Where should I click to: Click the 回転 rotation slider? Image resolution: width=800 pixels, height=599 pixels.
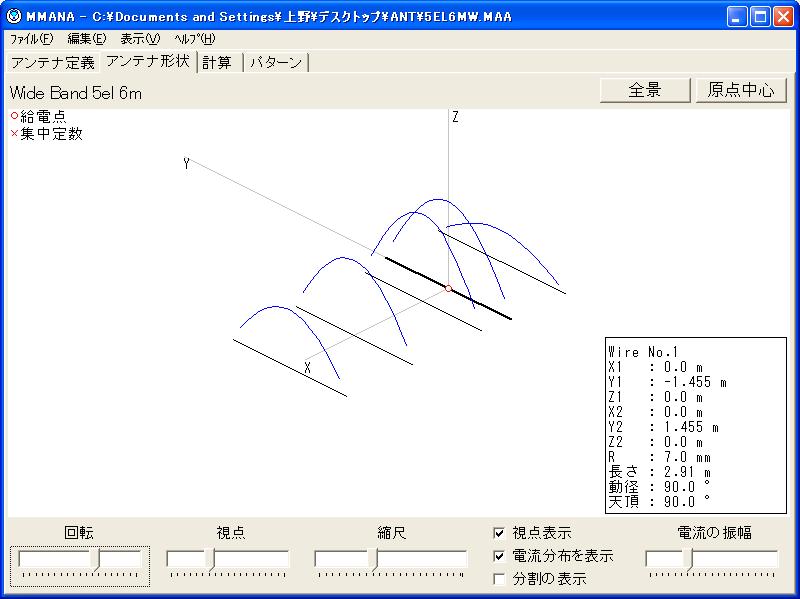tap(98, 558)
